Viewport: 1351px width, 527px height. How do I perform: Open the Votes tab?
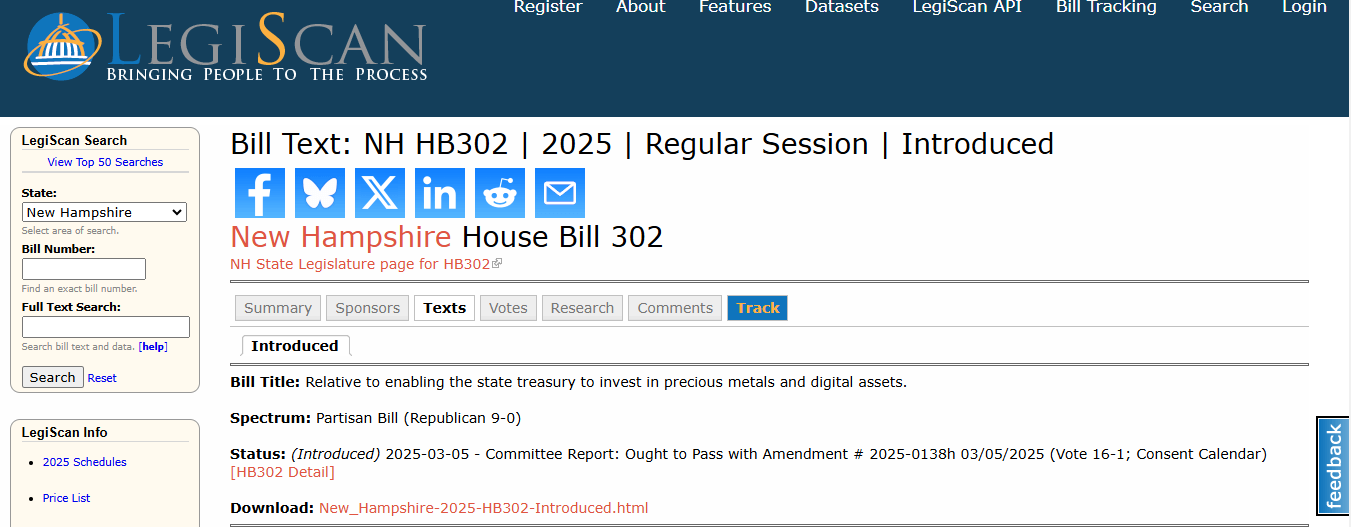pos(508,308)
